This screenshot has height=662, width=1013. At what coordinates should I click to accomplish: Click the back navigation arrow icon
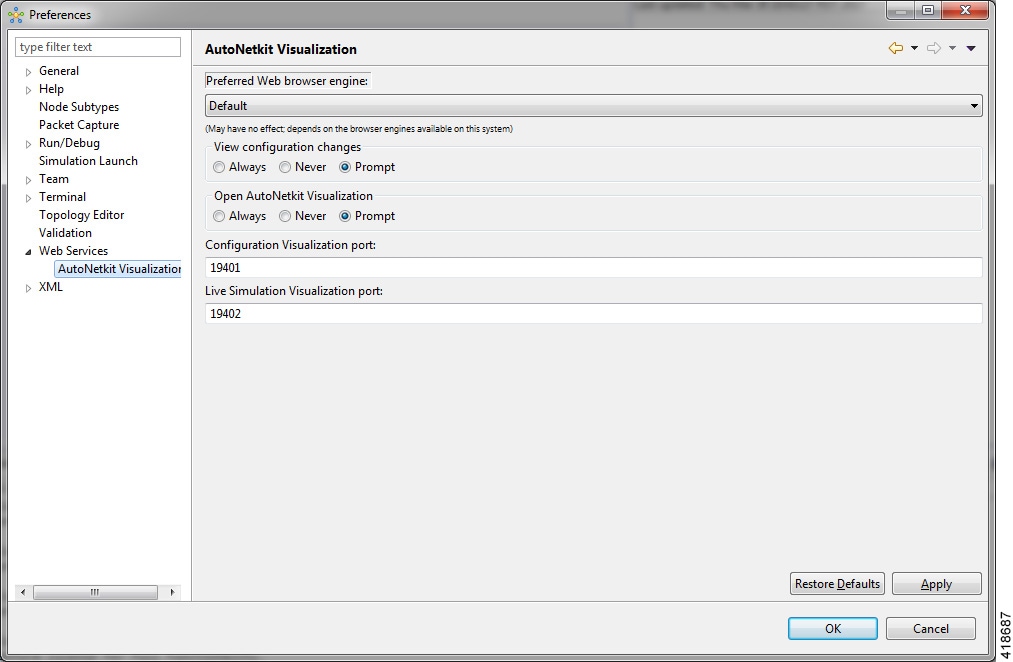pyautogui.click(x=895, y=48)
